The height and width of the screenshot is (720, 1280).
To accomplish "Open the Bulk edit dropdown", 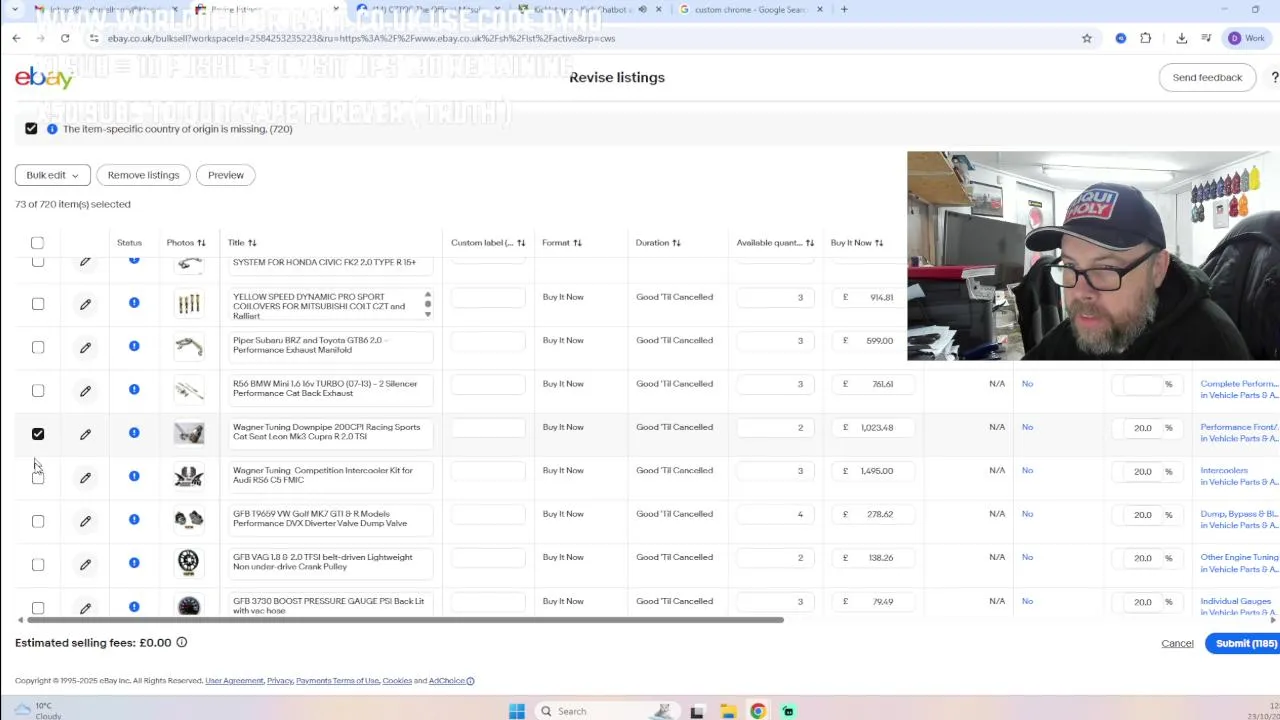I will (52, 175).
